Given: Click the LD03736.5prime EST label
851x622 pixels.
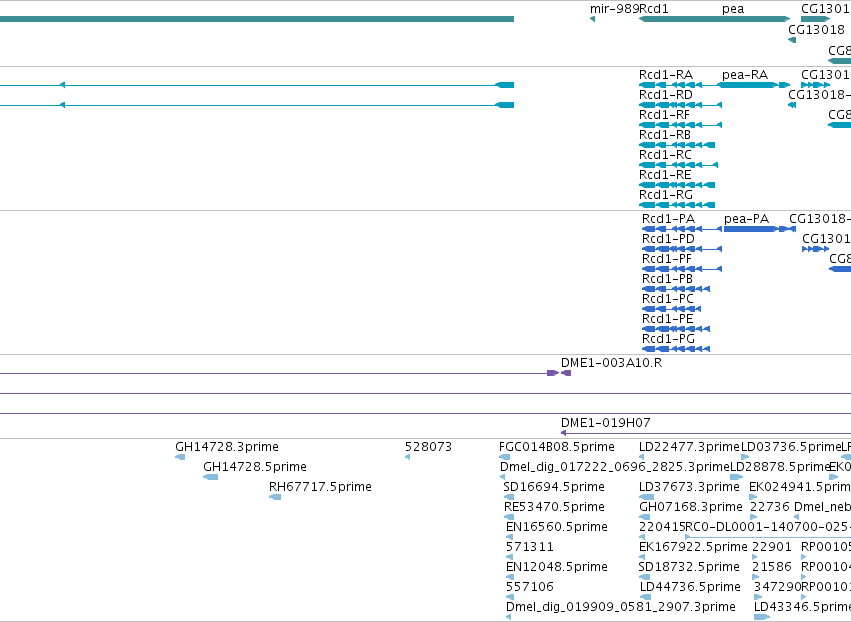Looking at the screenshot, I should pos(791,447).
